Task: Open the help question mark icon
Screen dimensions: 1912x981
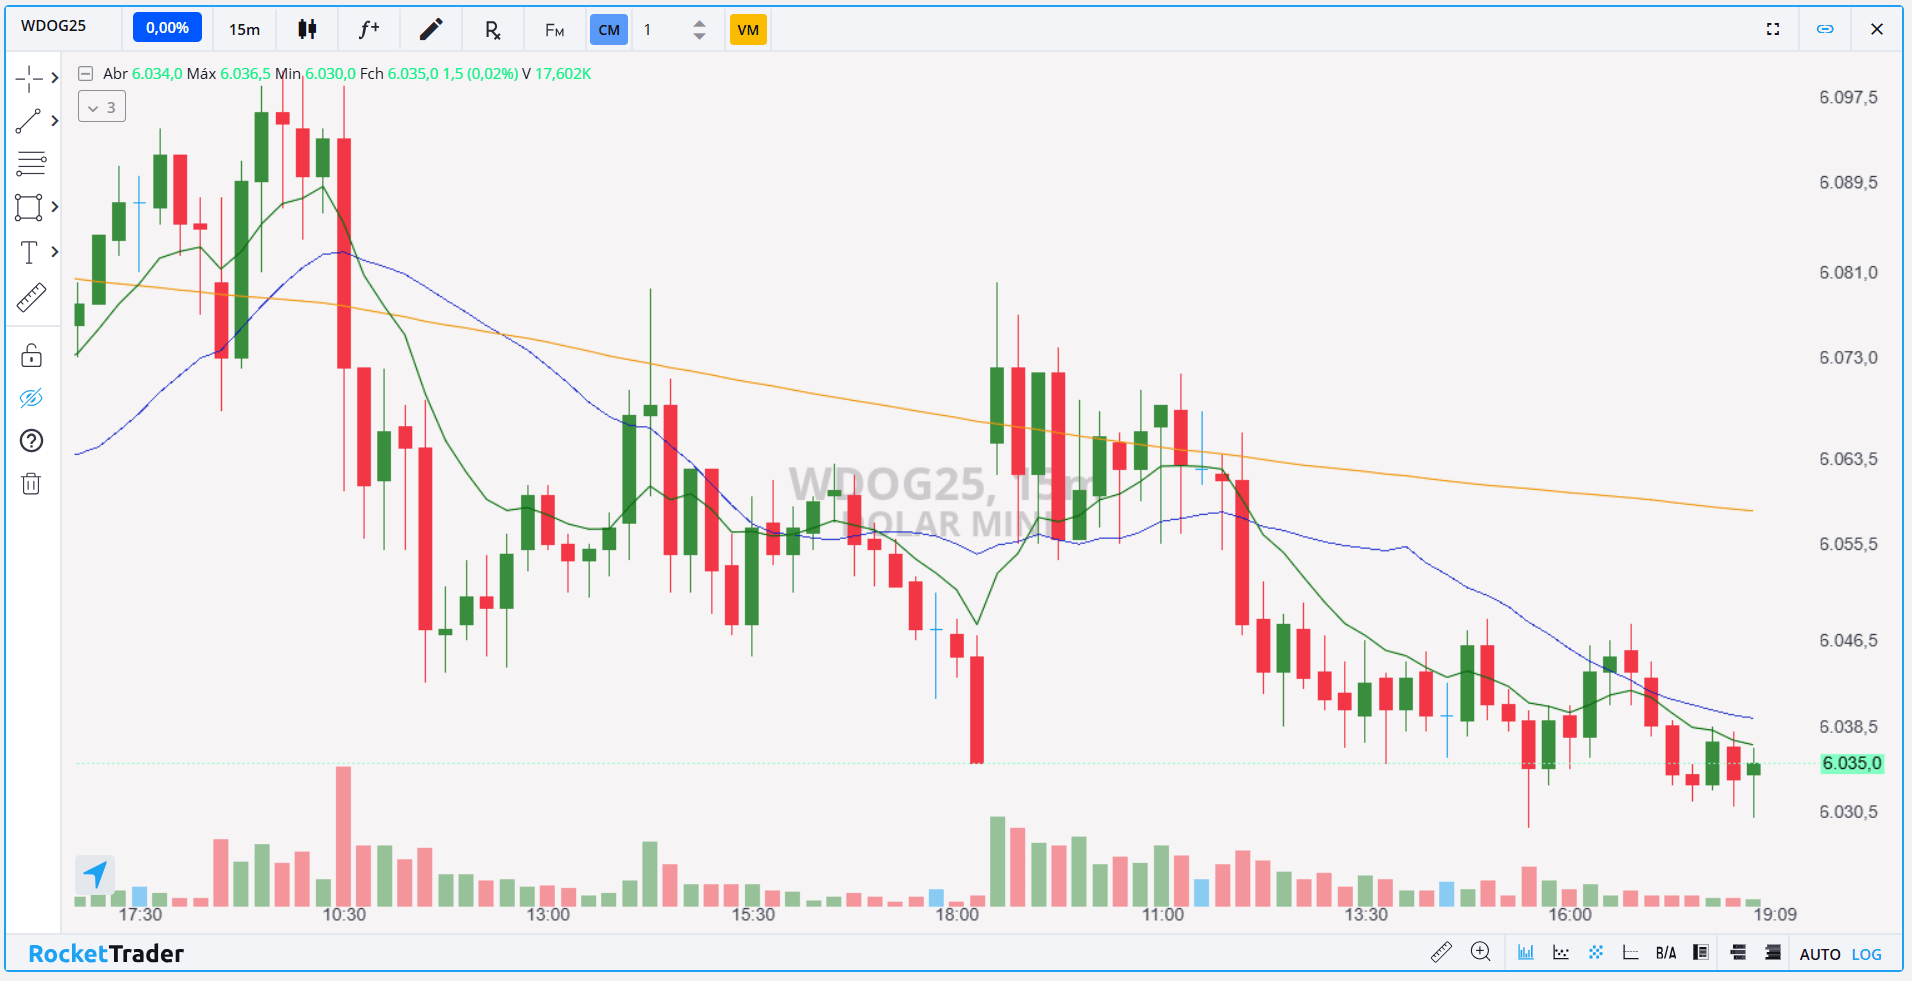Action: (x=31, y=441)
